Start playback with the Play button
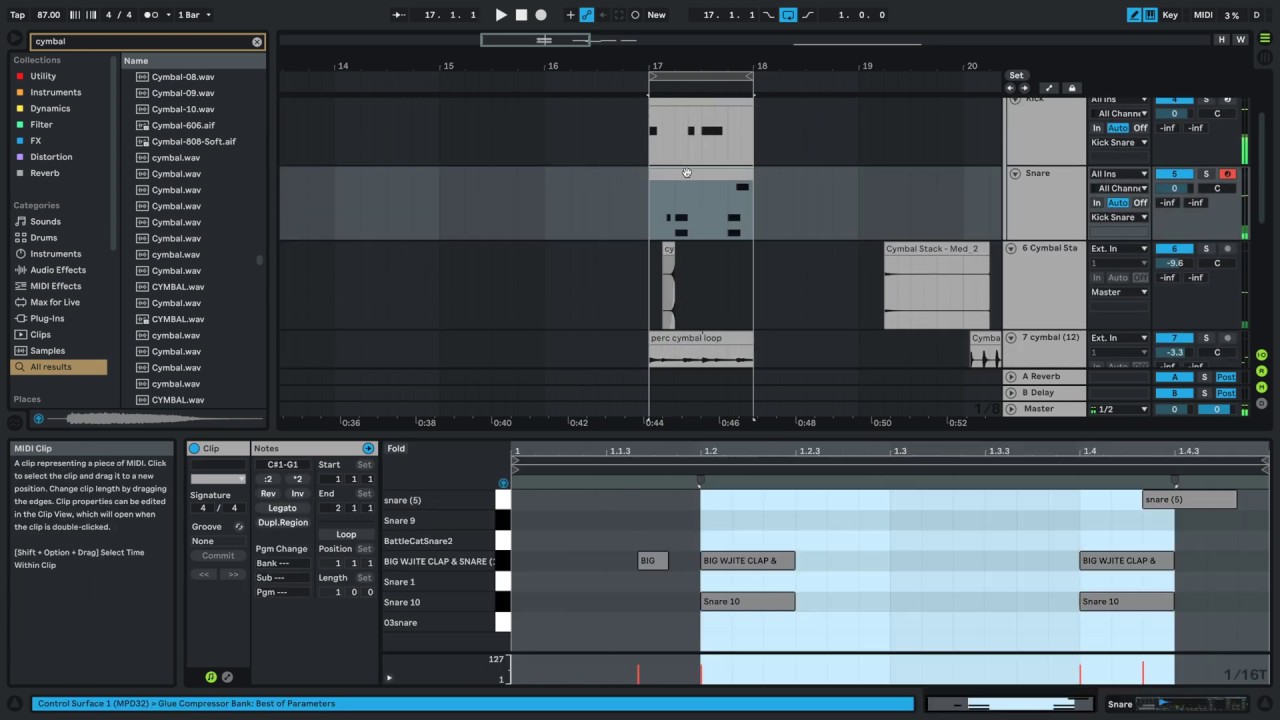The width and height of the screenshot is (1280, 720). [x=501, y=15]
